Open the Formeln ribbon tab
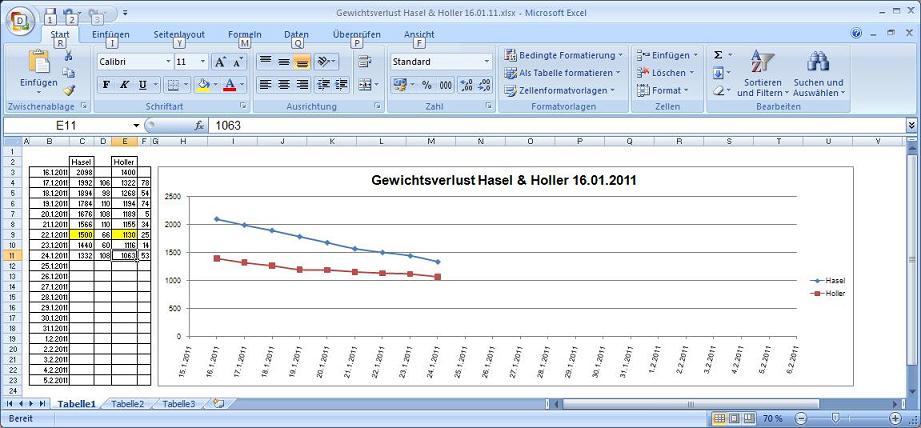 (x=244, y=34)
